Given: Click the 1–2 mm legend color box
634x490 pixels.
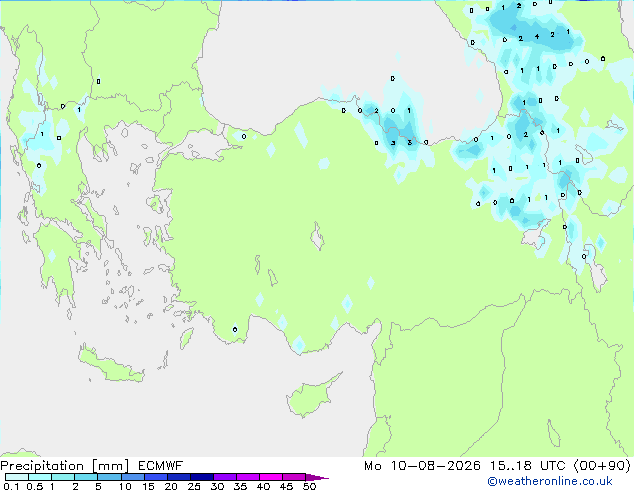Looking at the screenshot, I should coord(63,477).
